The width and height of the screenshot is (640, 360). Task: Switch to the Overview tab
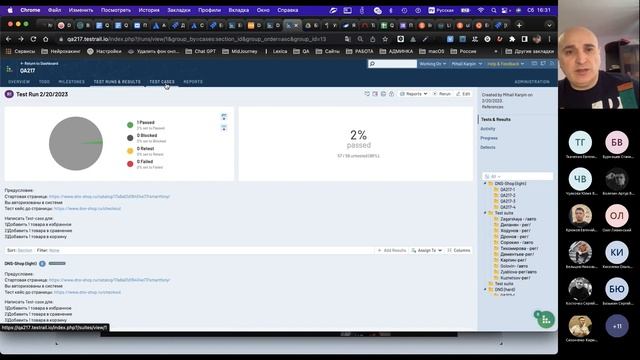click(x=19, y=82)
